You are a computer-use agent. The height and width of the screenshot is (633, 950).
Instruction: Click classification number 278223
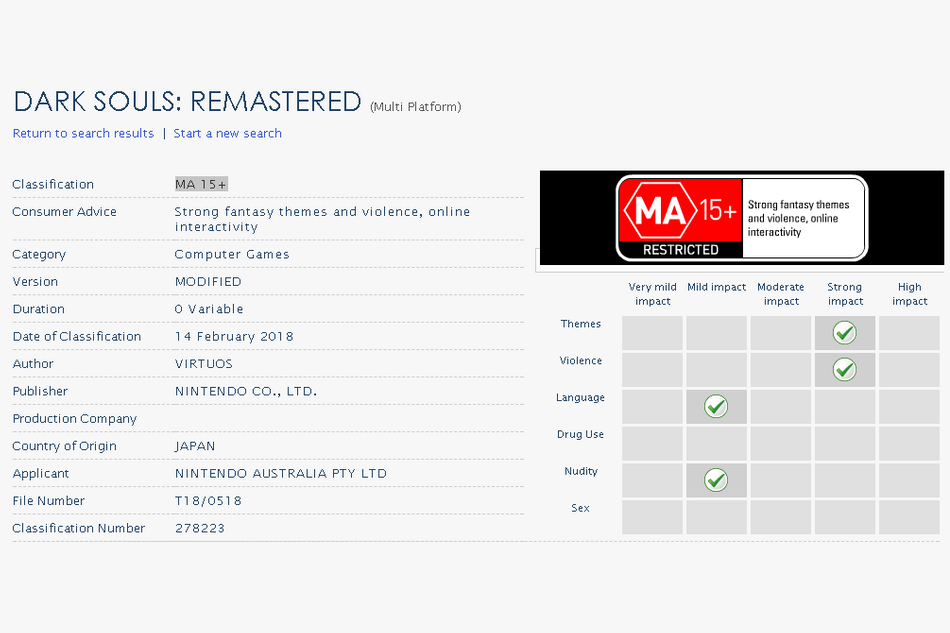point(200,528)
